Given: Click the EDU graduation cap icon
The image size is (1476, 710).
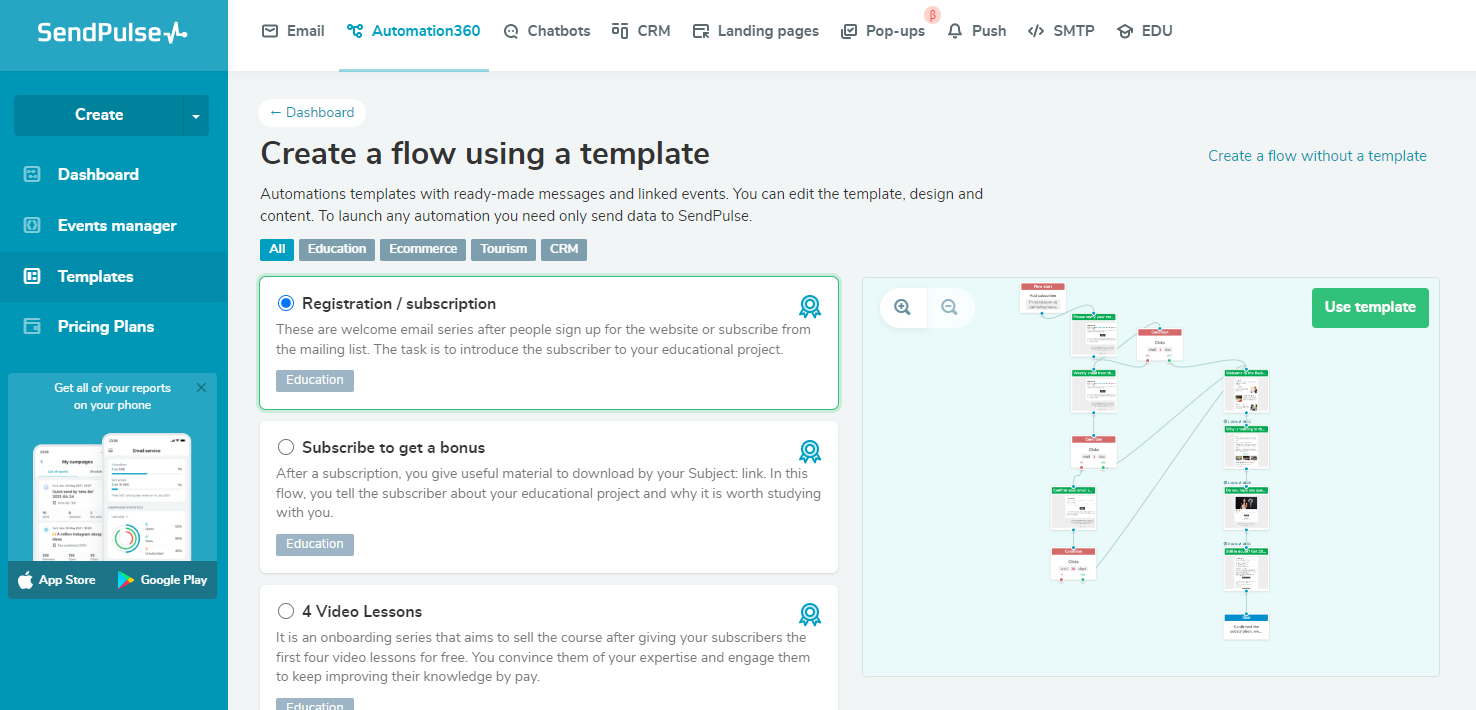Looking at the screenshot, I should (x=1125, y=31).
